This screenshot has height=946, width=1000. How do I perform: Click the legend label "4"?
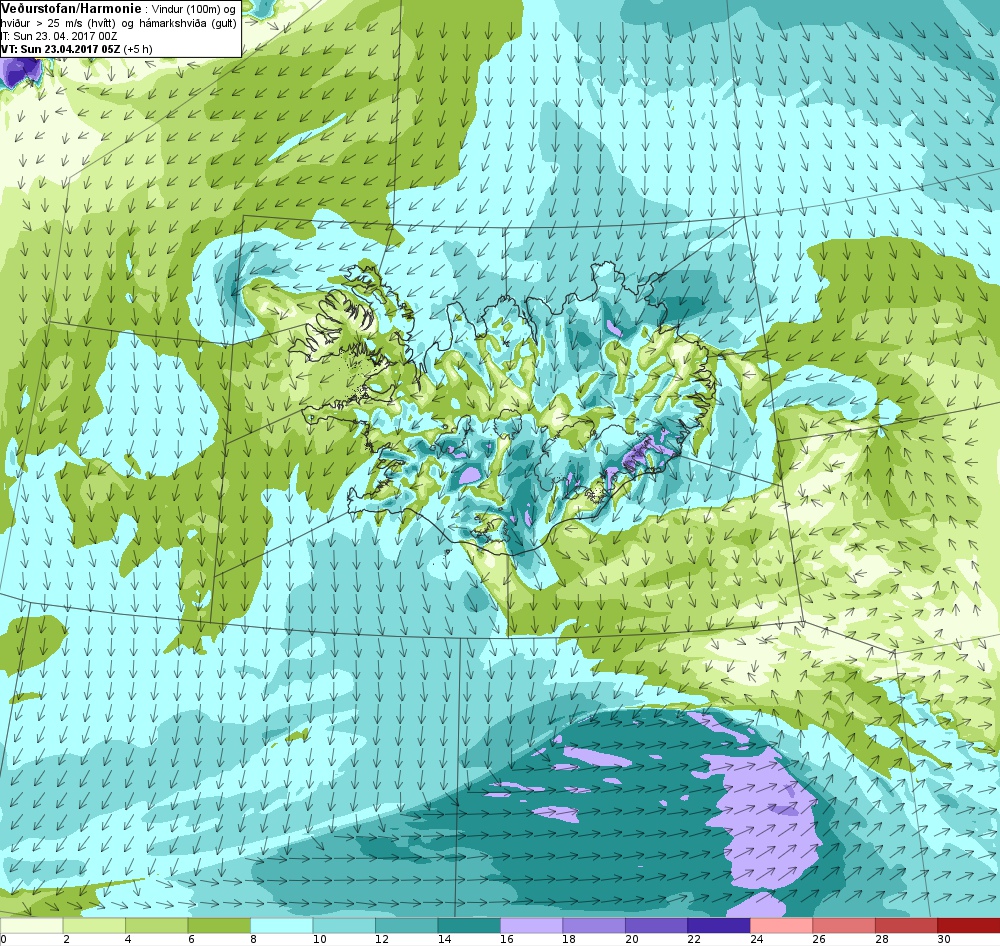point(129,939)
